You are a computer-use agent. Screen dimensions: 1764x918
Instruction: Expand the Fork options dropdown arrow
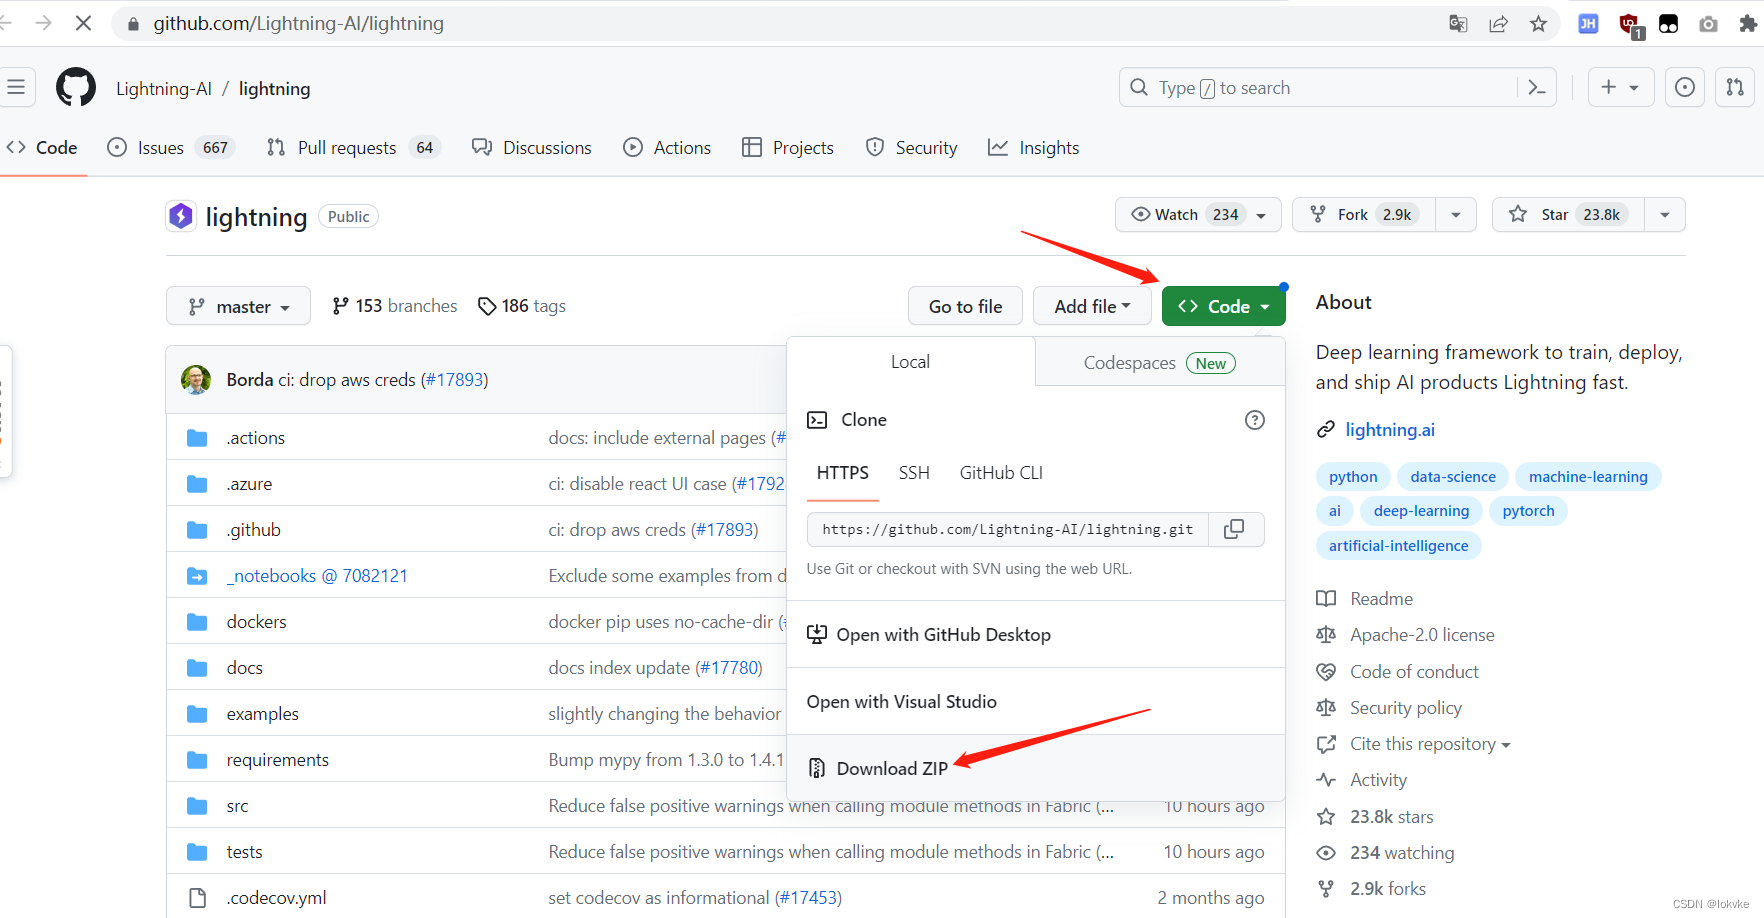tap(1456, 215)
